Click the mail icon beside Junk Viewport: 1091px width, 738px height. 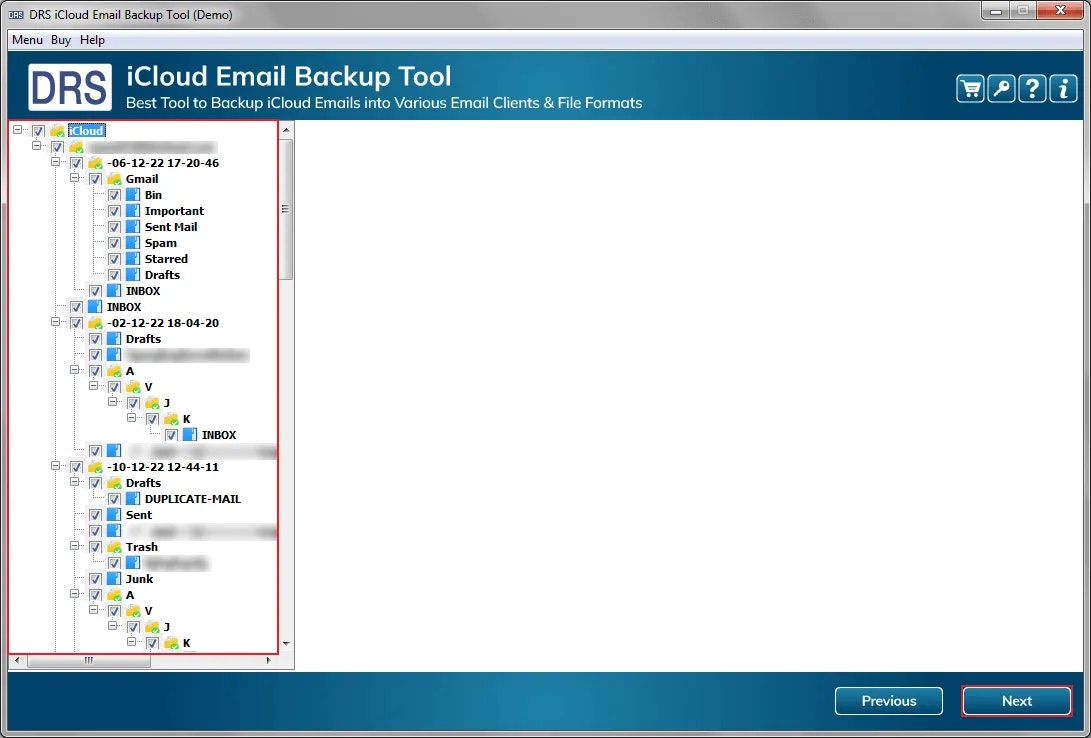tap(114, 579)
